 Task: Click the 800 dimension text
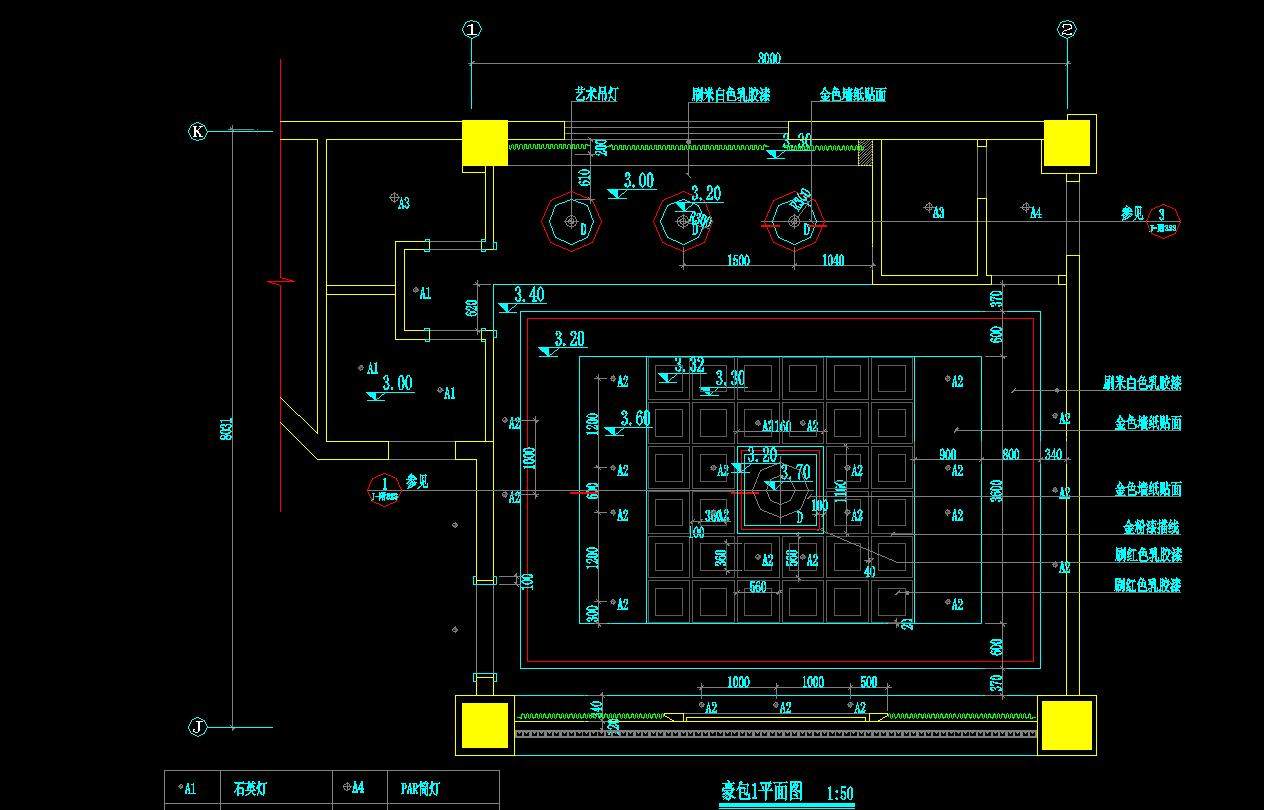pyautogui.click(x=1011, y=455)
